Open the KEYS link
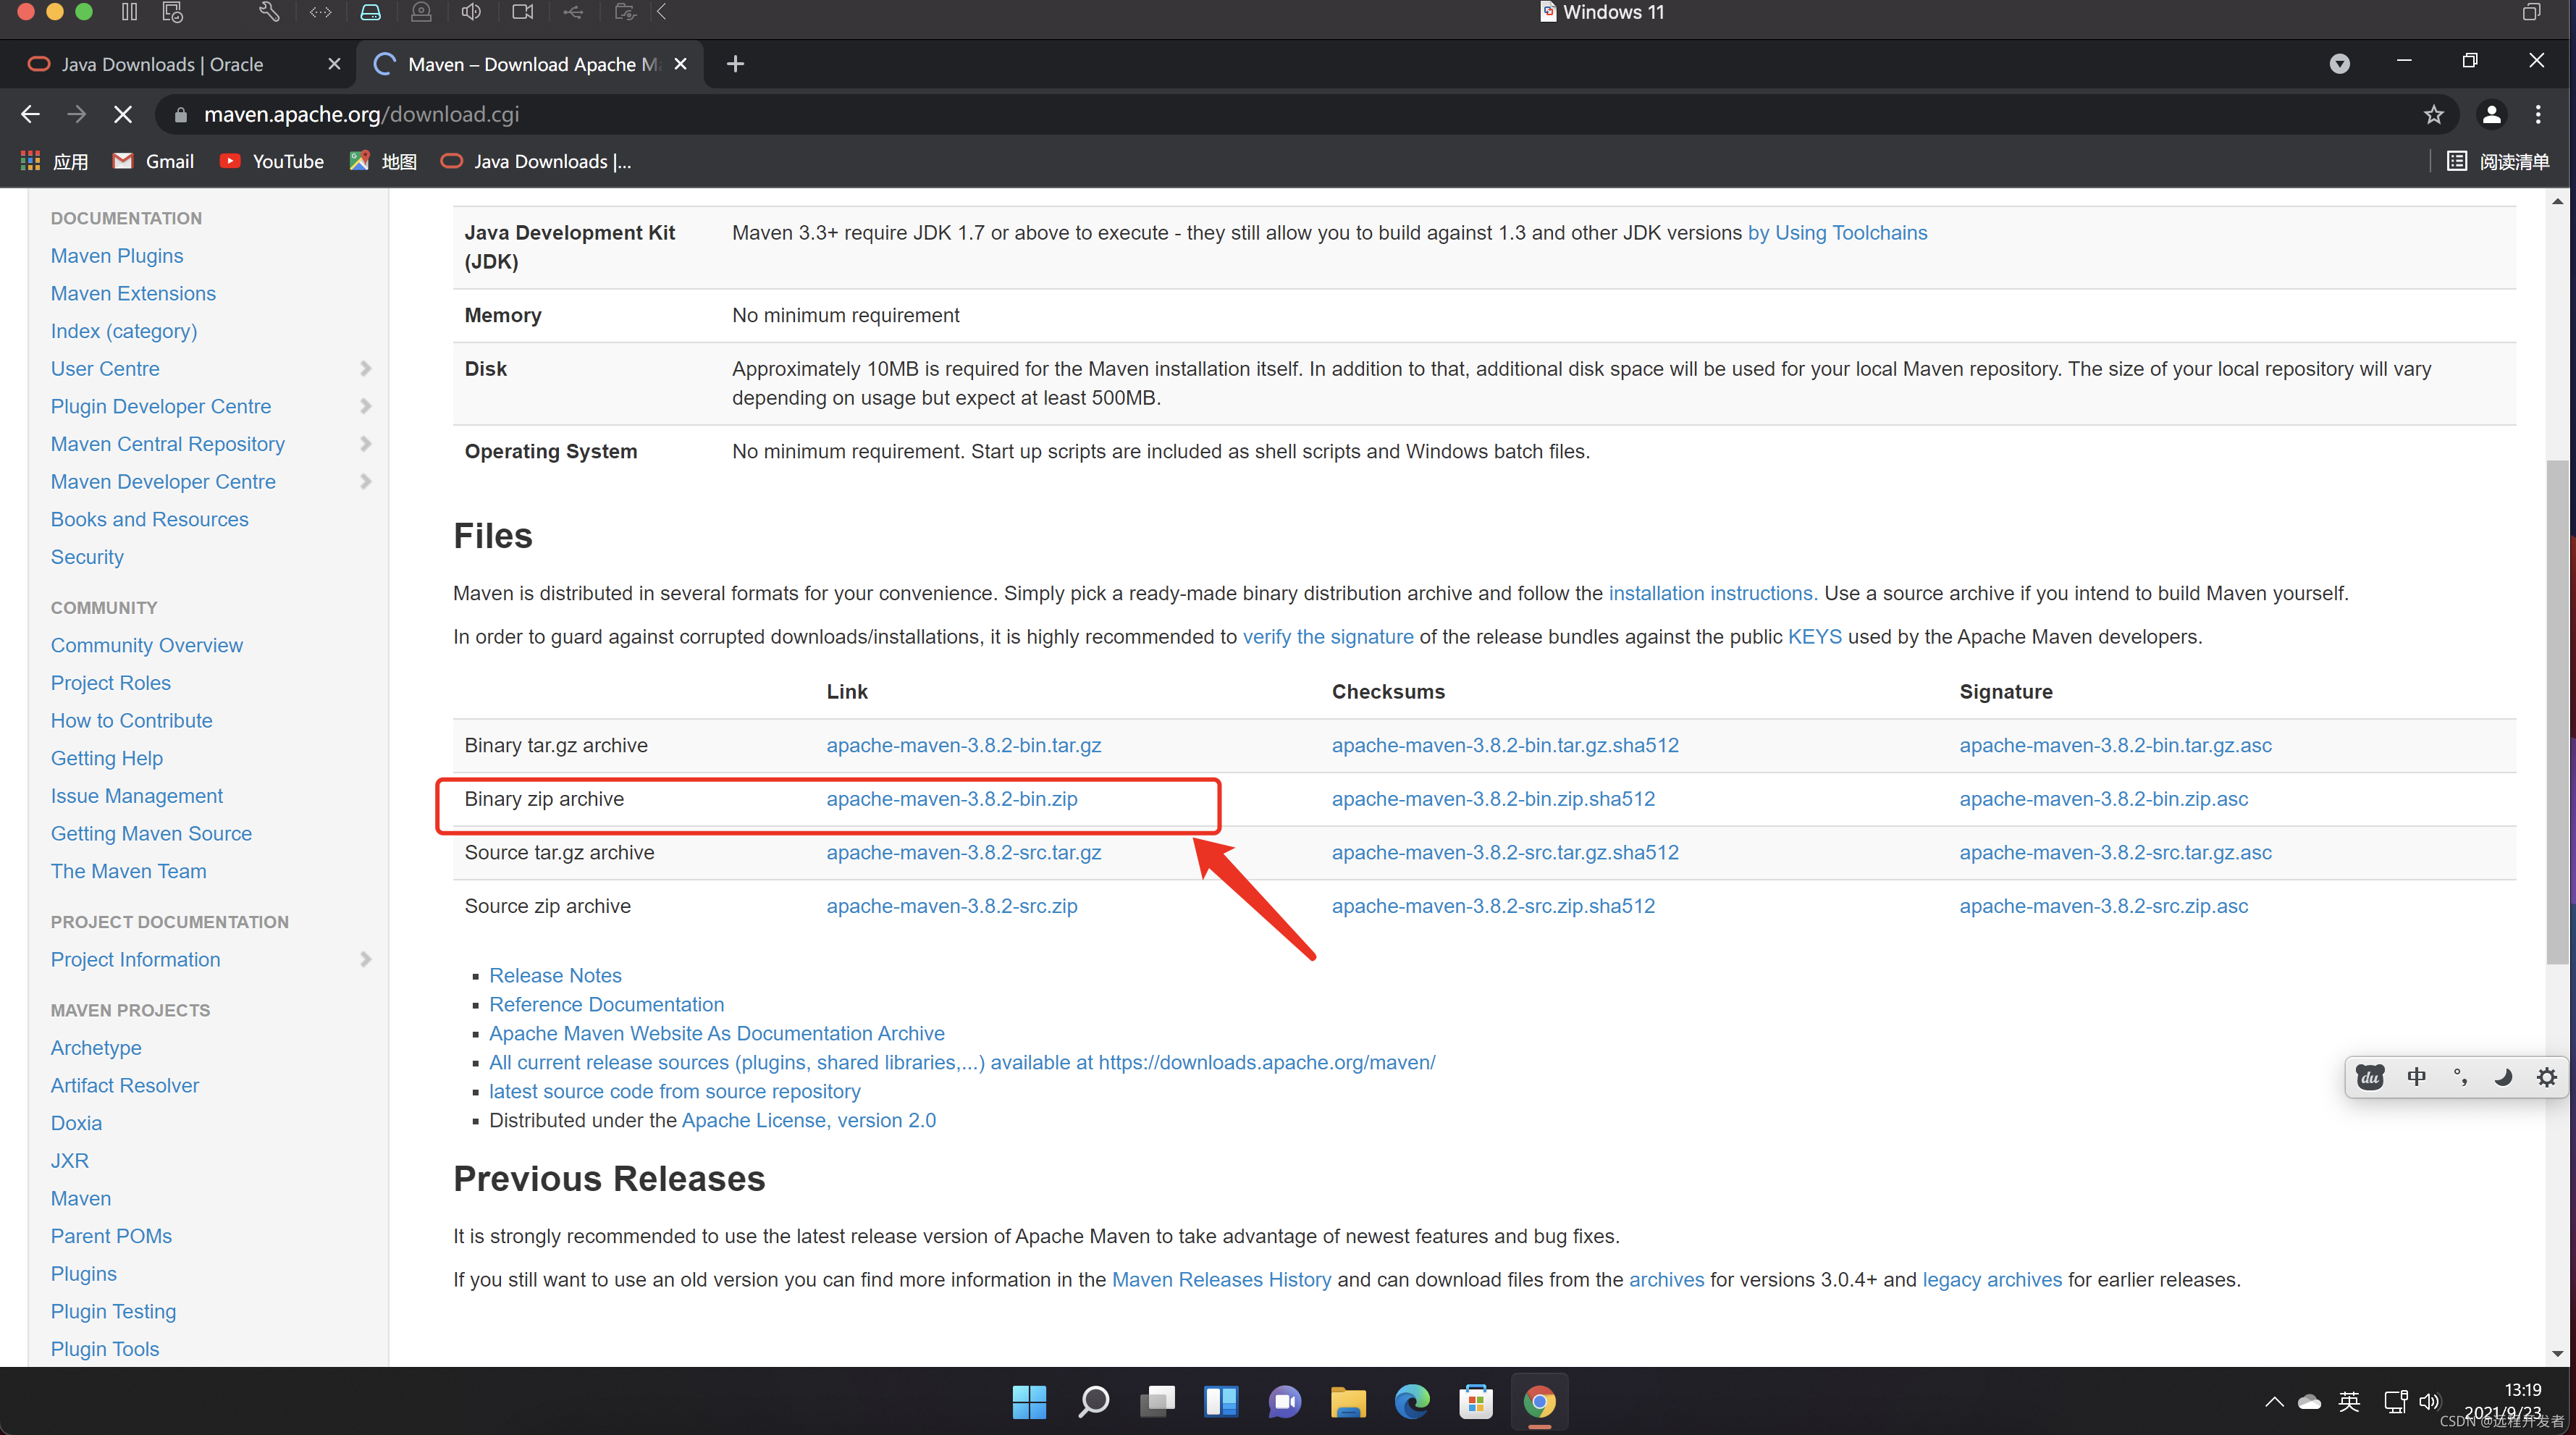The image size is (2576, 1435). click(x=1814, y=637)
